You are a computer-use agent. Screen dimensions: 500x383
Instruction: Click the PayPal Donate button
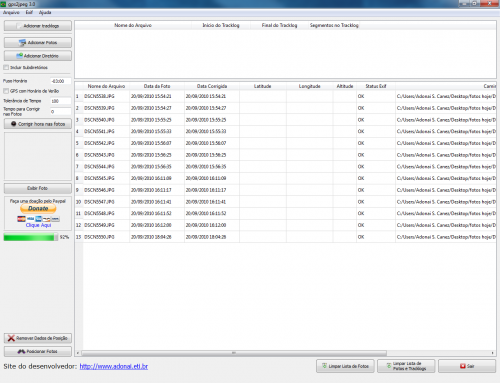(x=38, y=208)
